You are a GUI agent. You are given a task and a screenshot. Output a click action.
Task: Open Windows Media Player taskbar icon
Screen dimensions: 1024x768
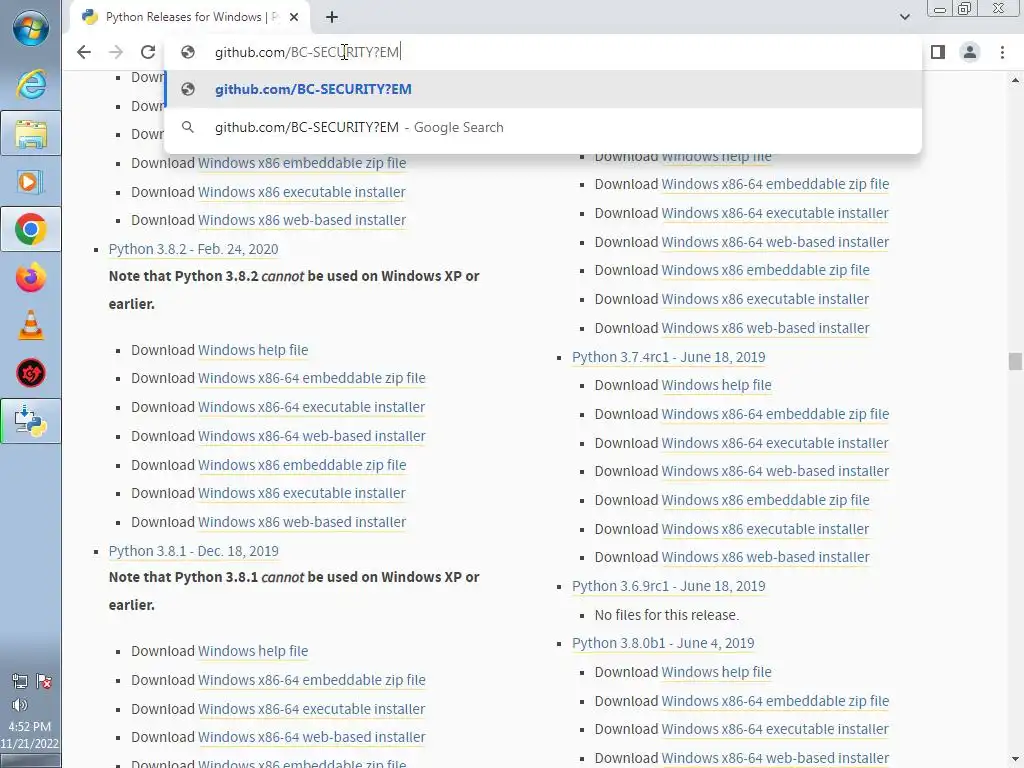[x=31, y=182]
